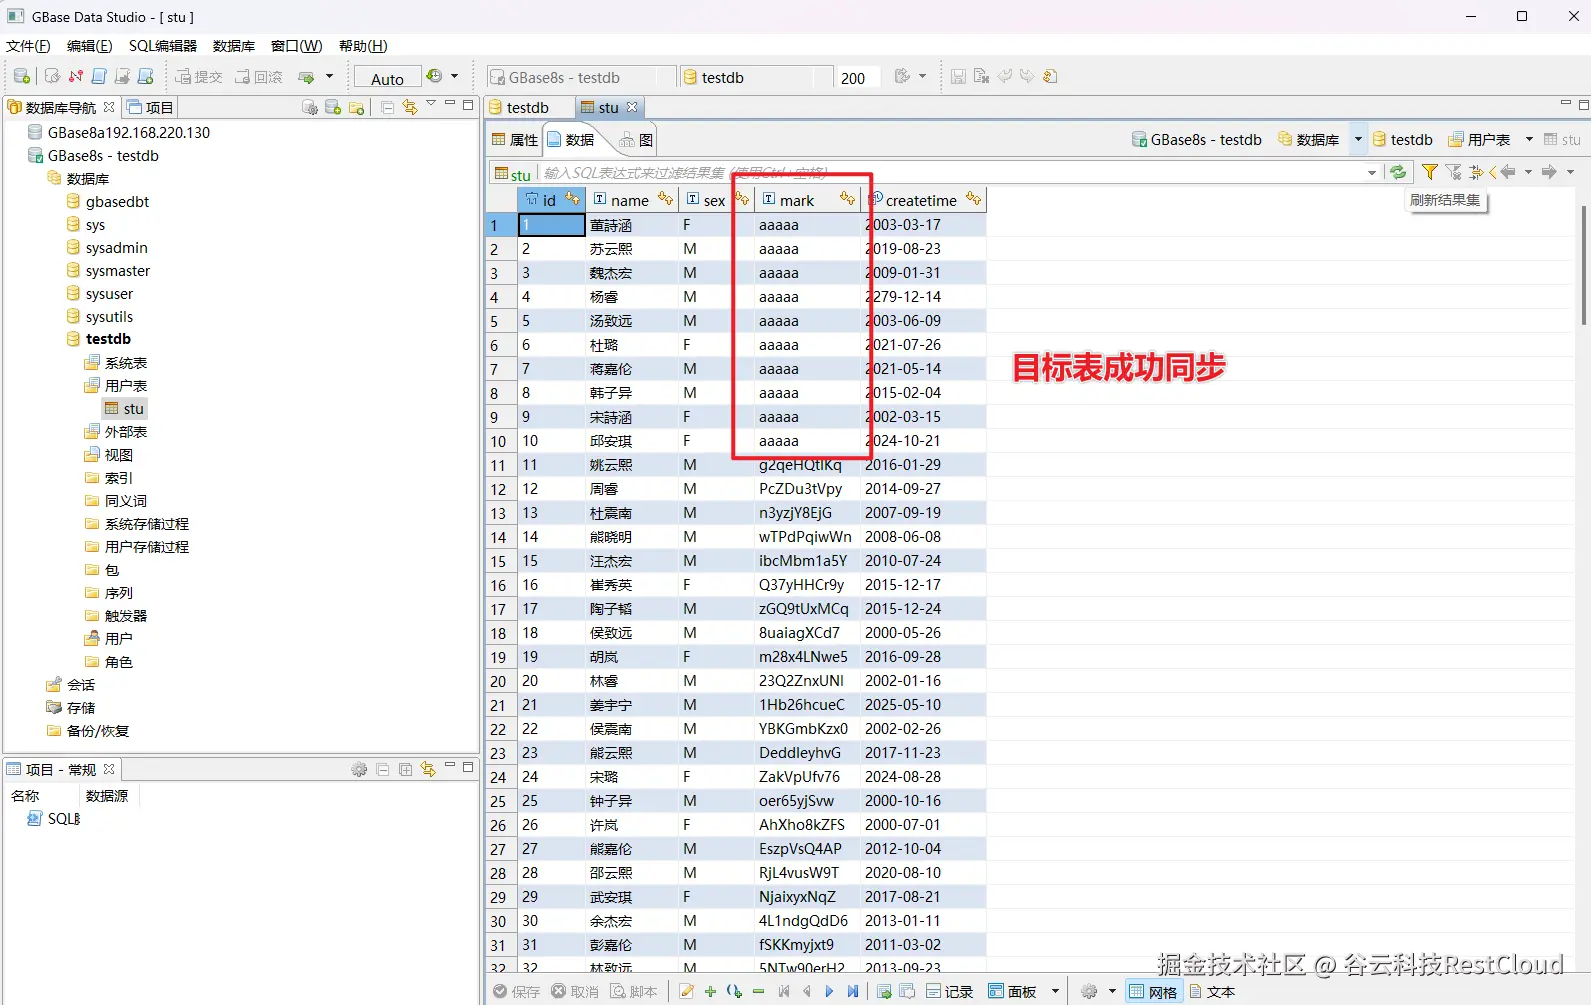Screen dimensions: 1591x1005
Task: Click the custom filter settings icon
Action: coord(1476,172)
